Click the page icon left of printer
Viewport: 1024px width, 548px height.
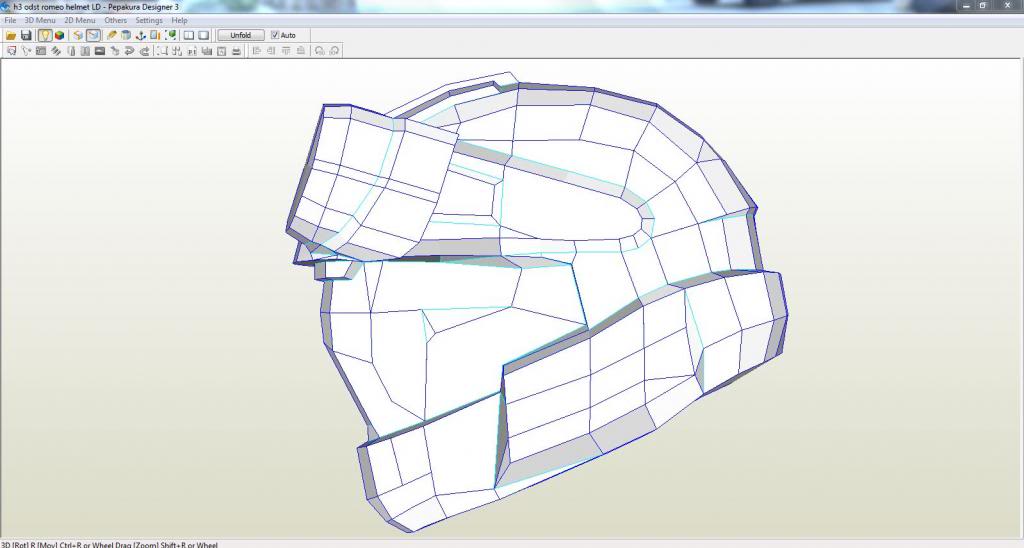tap(221, 51)
